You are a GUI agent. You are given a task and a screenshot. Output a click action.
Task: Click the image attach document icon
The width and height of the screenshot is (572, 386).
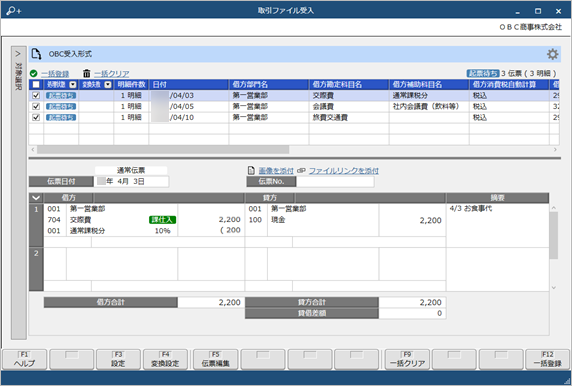(x=251, y=170)
